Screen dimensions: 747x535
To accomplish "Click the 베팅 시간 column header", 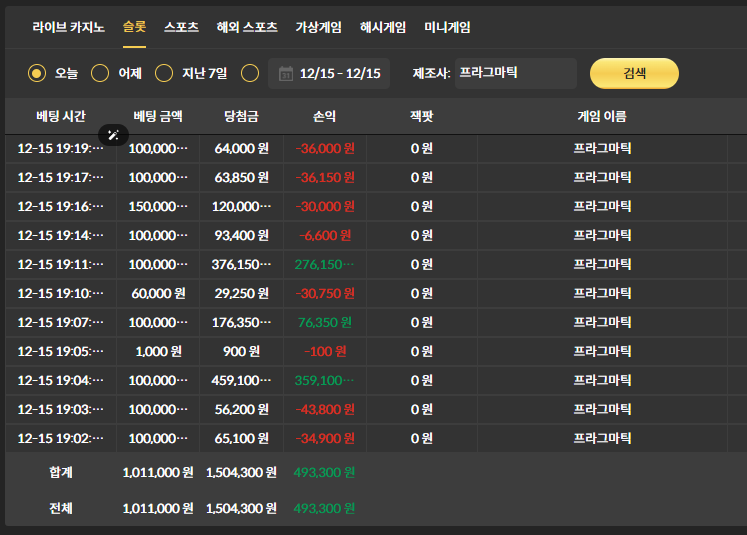I will [x=61, y=116].
